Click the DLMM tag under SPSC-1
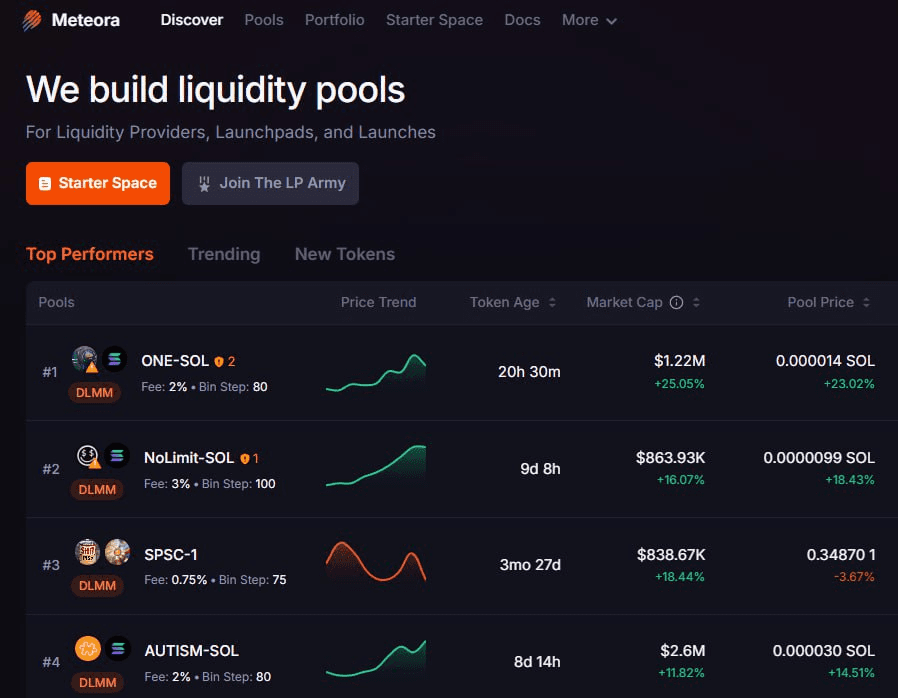898x698 pixels. 97,585
